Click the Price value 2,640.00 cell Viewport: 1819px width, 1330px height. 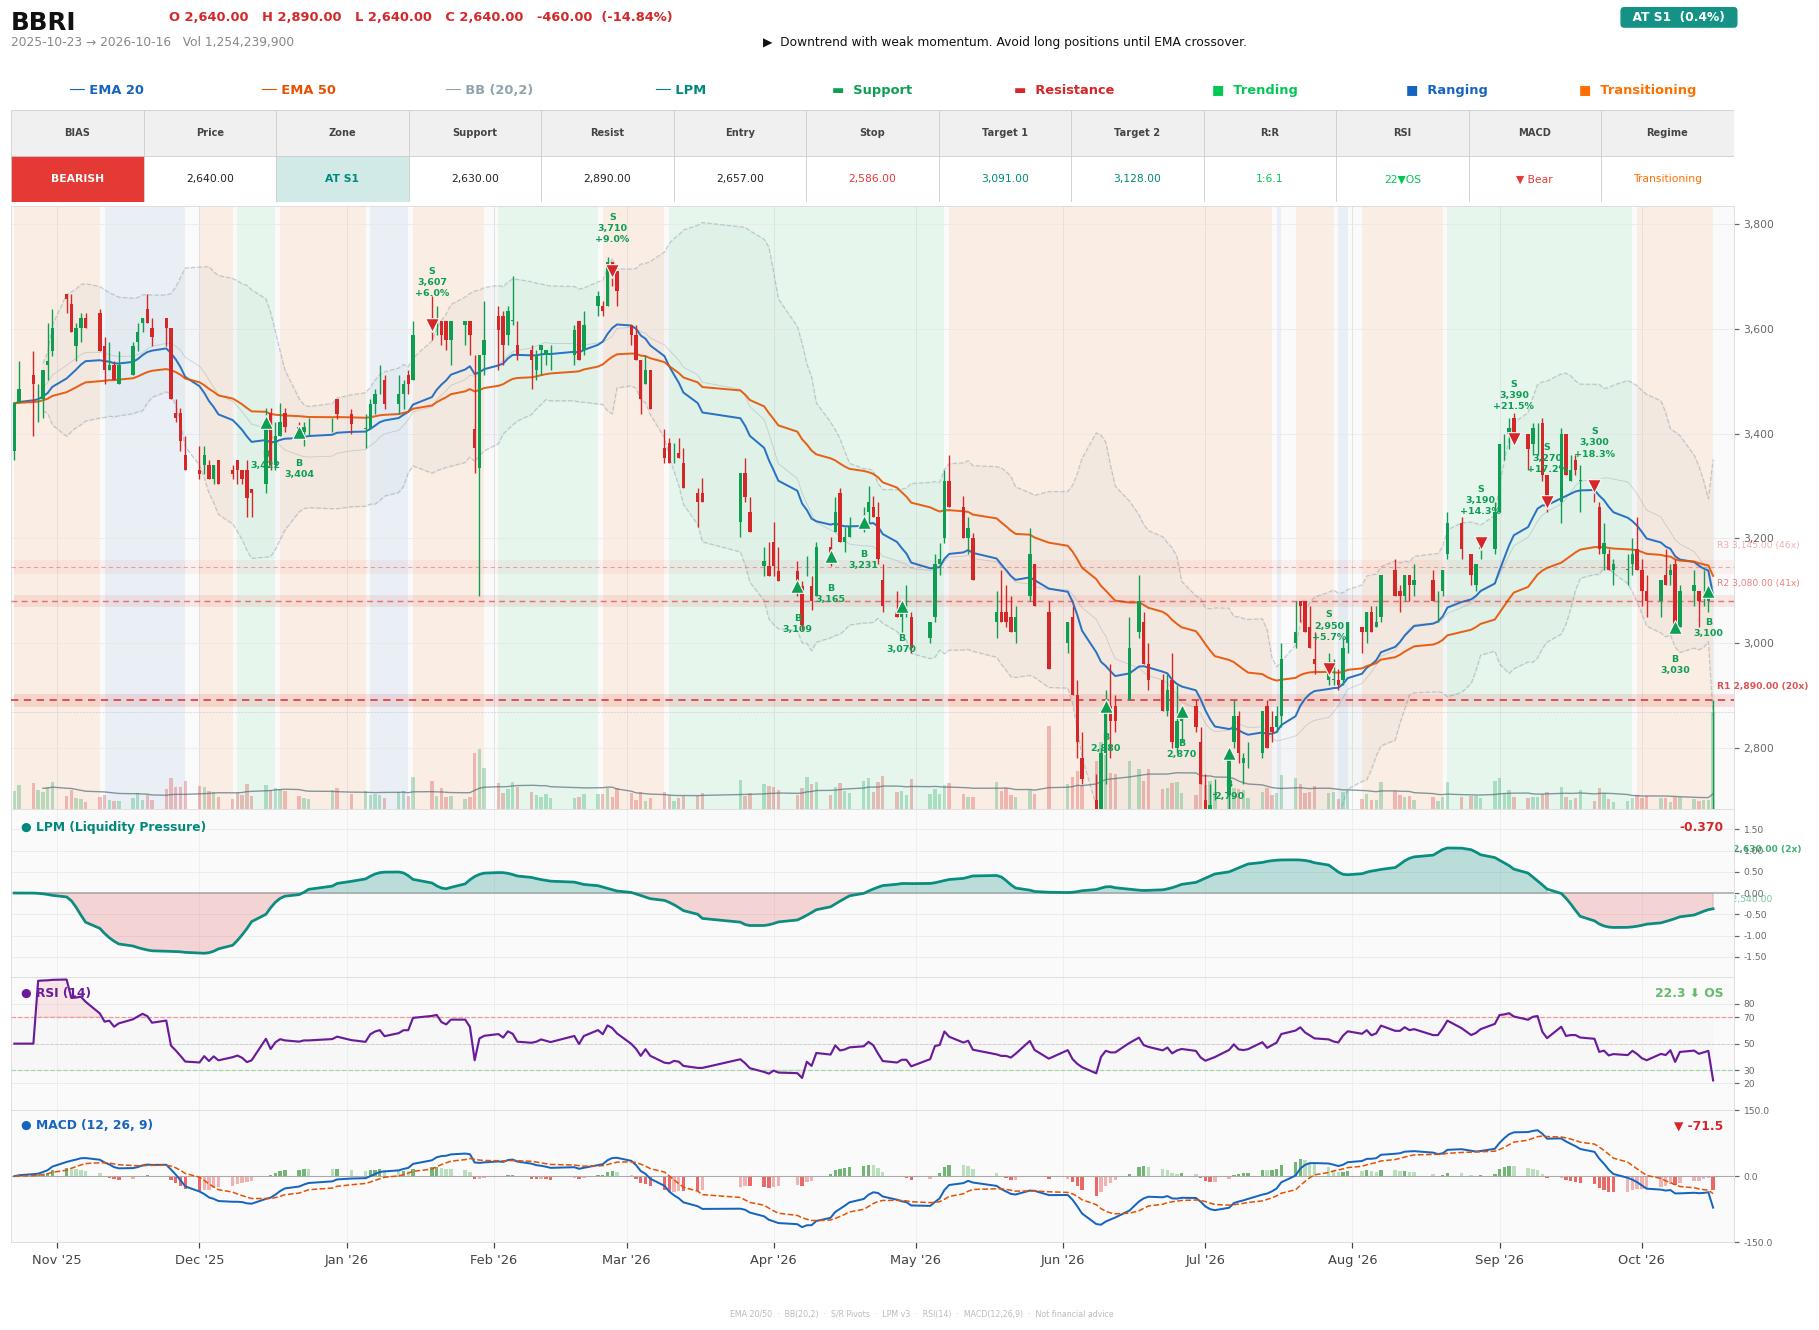[x=210, y=179]
